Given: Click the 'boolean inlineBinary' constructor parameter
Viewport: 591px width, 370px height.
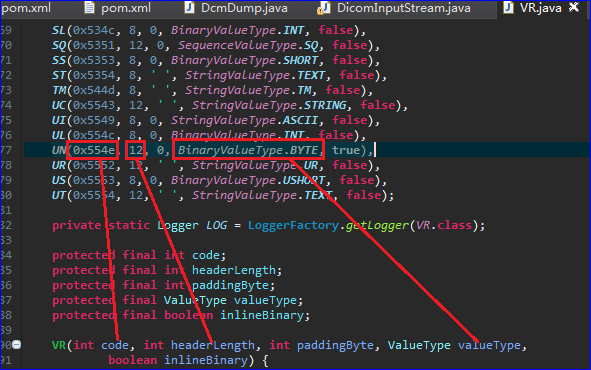Looking at the screenshot, I should [x=178, y=360].
